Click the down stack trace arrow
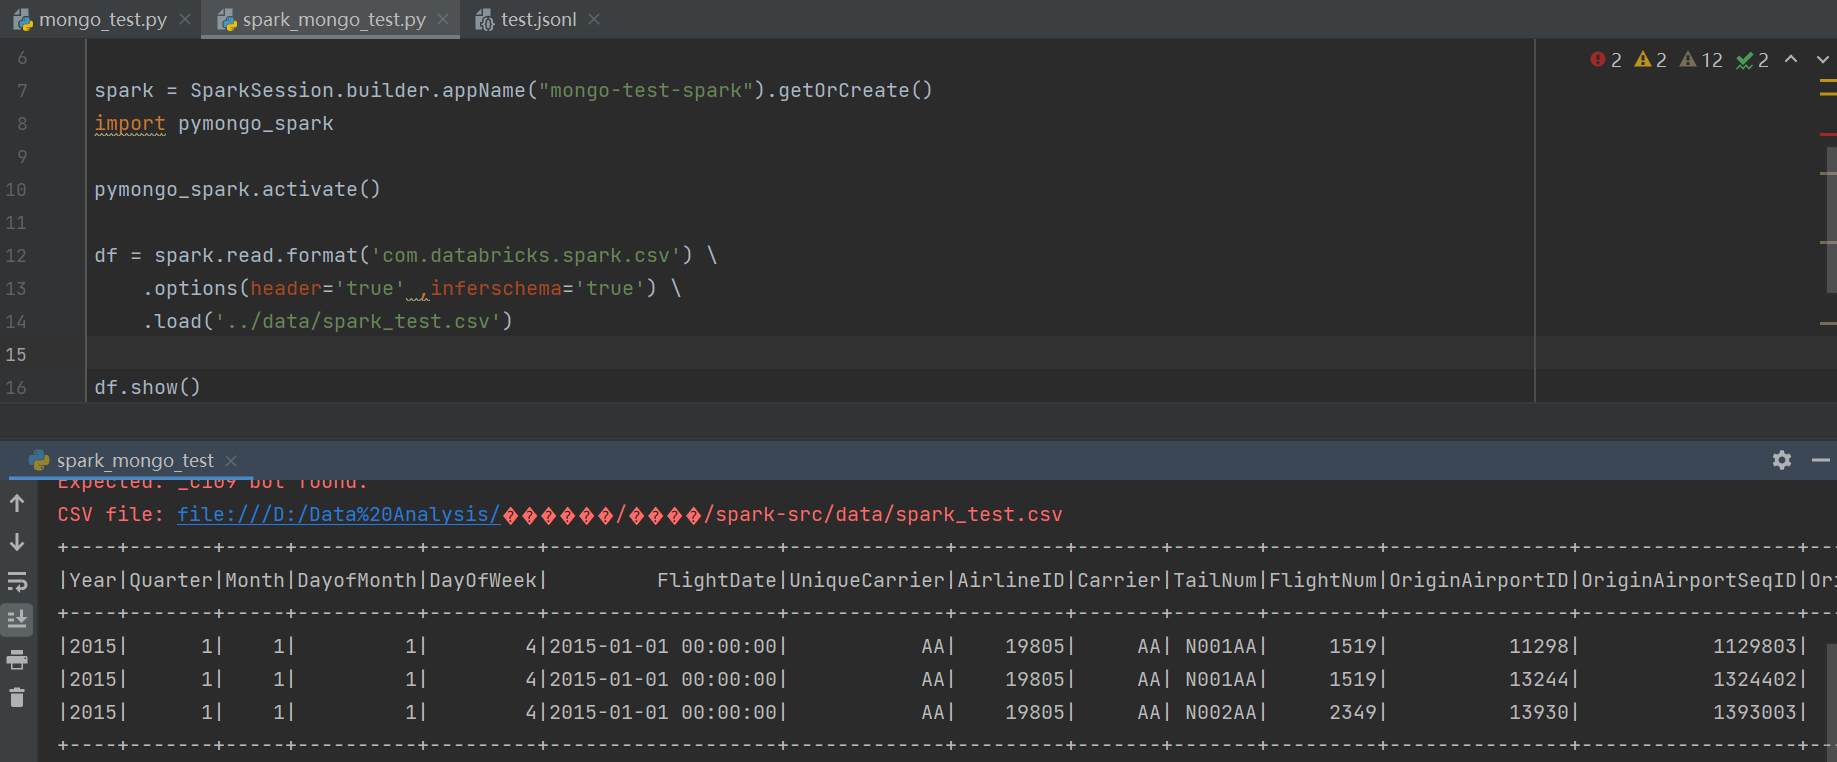Image resolution: width=1837 pixels, height=762 pixels. click(17, 542)
